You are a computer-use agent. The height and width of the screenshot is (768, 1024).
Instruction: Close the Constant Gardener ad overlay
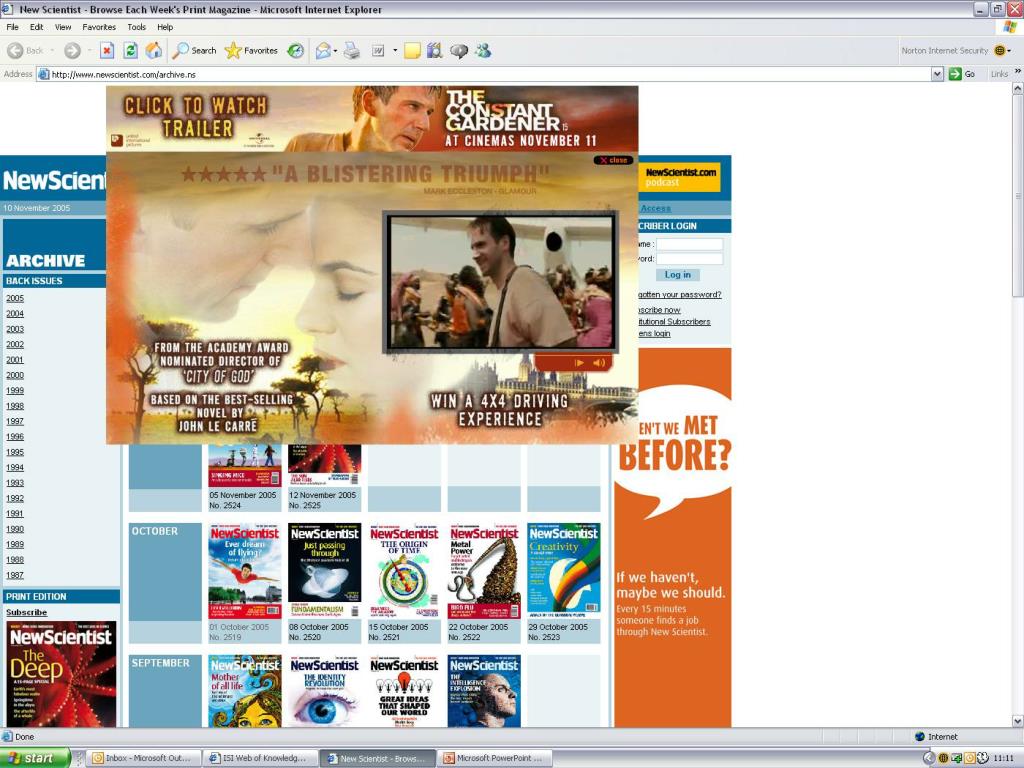click(x=613, y=160)
